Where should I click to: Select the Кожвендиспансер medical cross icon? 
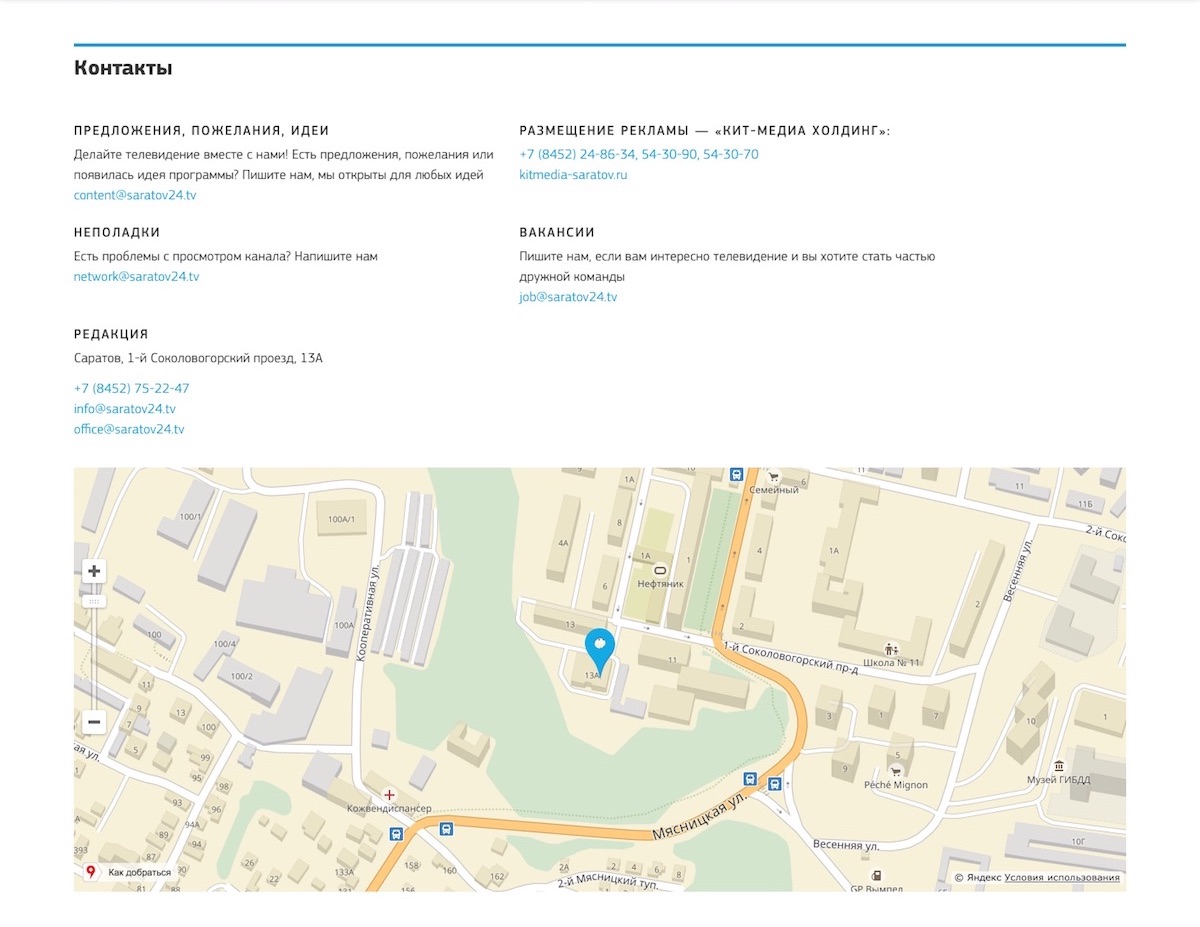click(x=390, y=794)
